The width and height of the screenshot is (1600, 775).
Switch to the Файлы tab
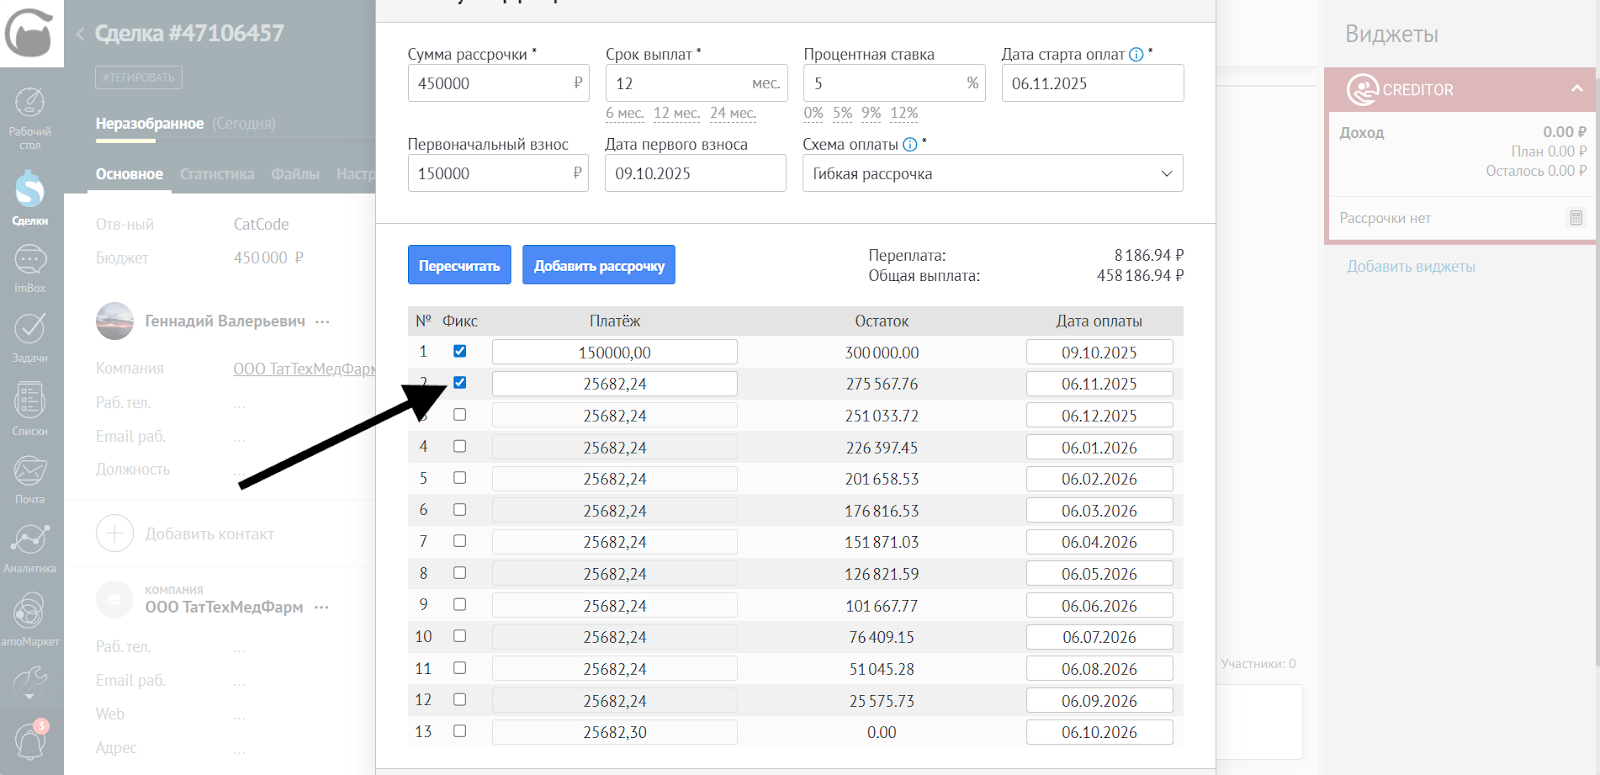295,174
